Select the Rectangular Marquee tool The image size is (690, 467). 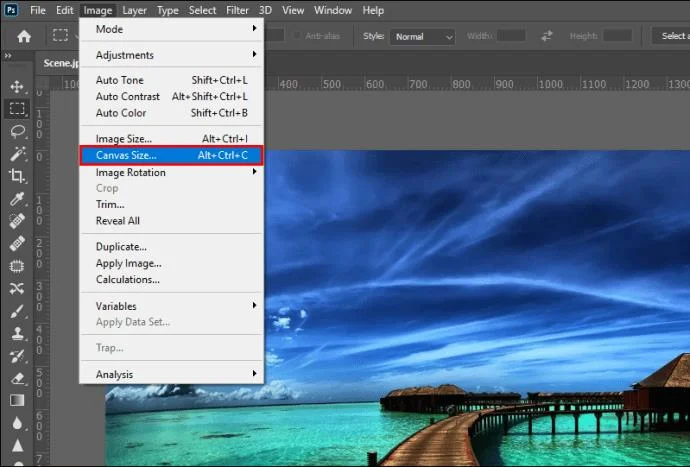coord(17,109)
